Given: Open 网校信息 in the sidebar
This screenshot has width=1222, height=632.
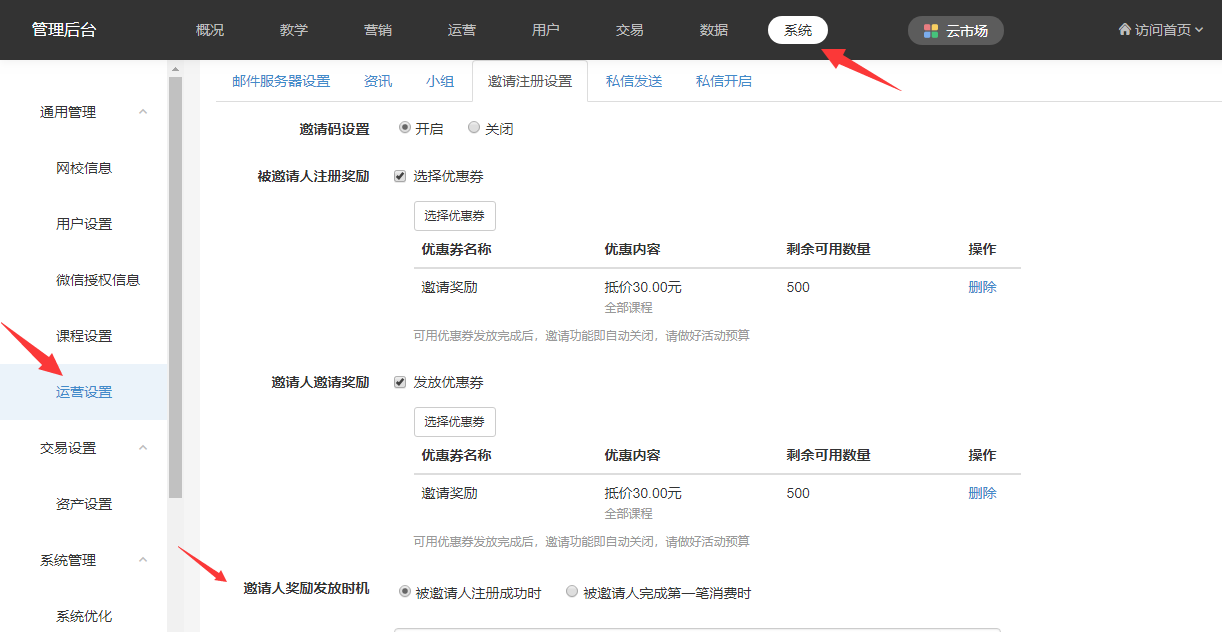Looking at the screenshot, I should [x=84, y=168].
